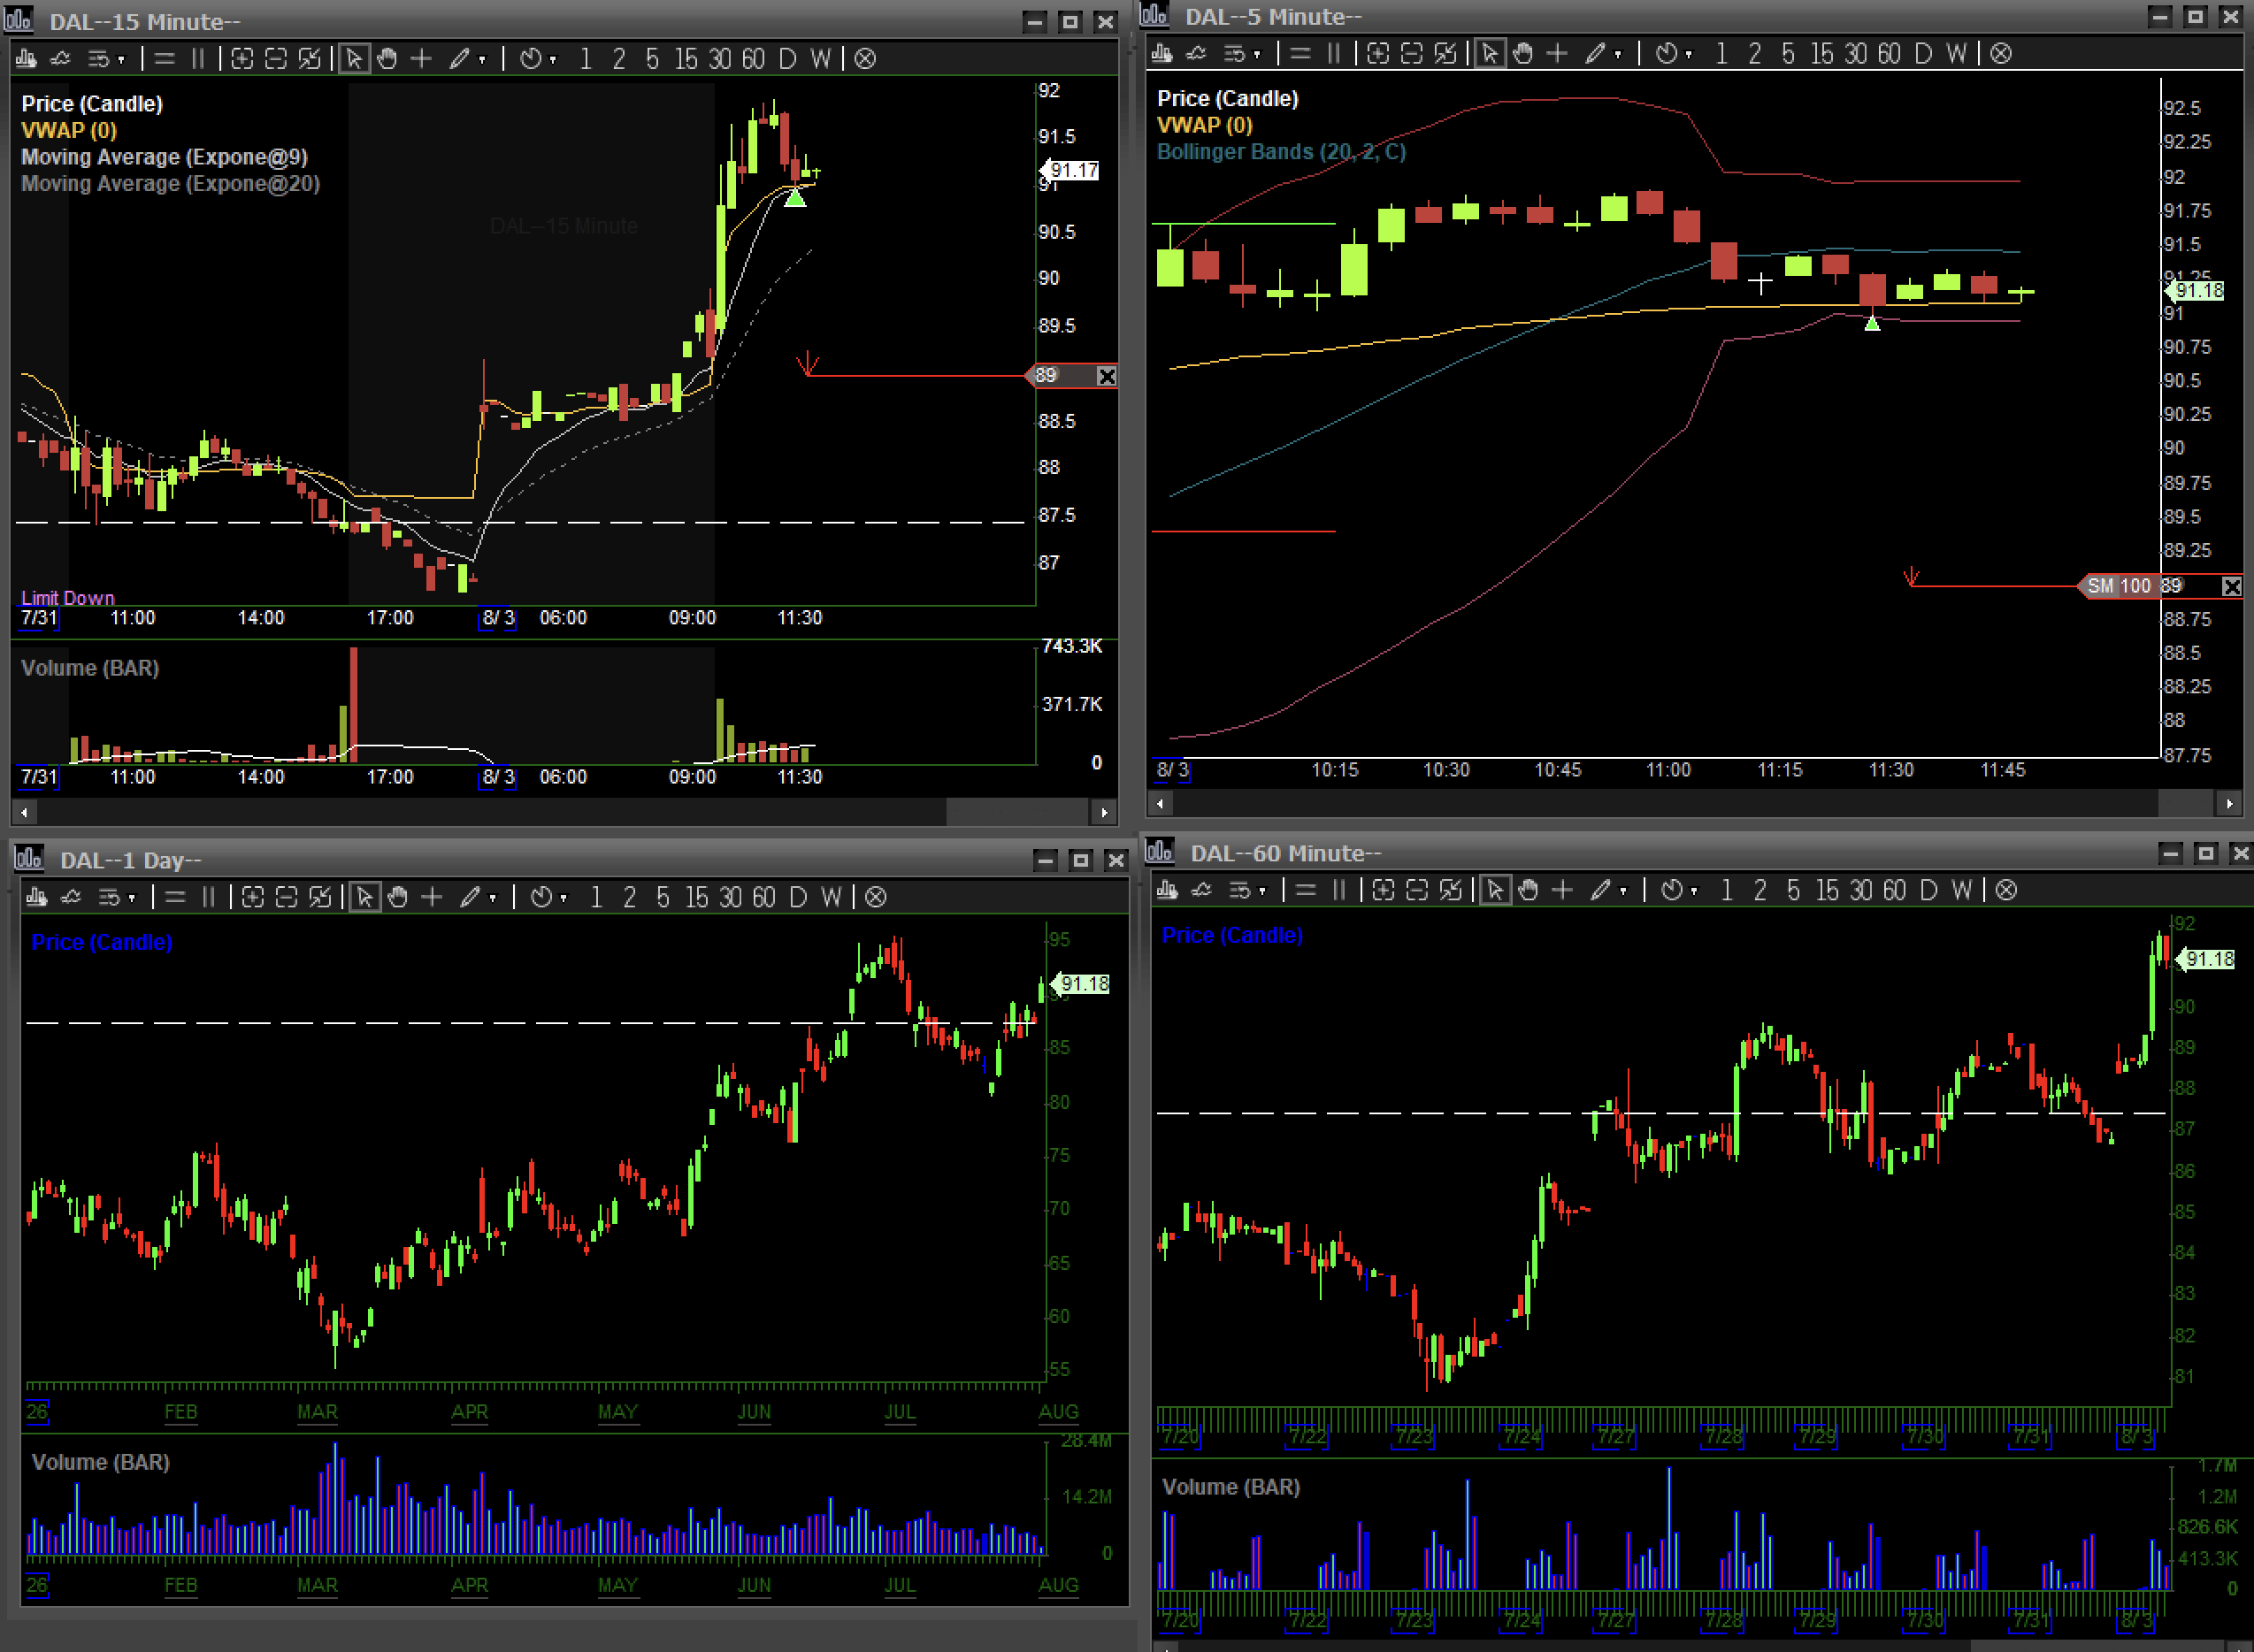
Task: Reset zoom in the 5 Minute chart toolbar
Action: pyautogui.click(x=1446, y=54)
